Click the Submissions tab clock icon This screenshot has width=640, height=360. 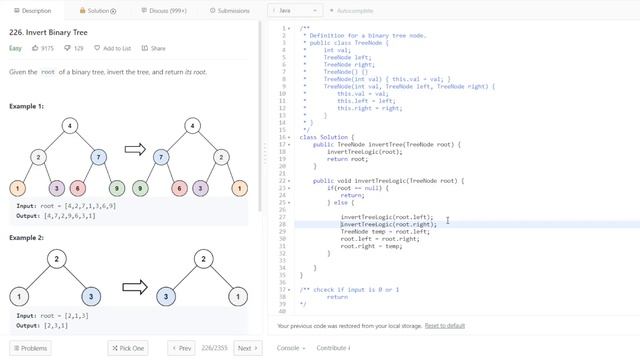tap(212, 11)
